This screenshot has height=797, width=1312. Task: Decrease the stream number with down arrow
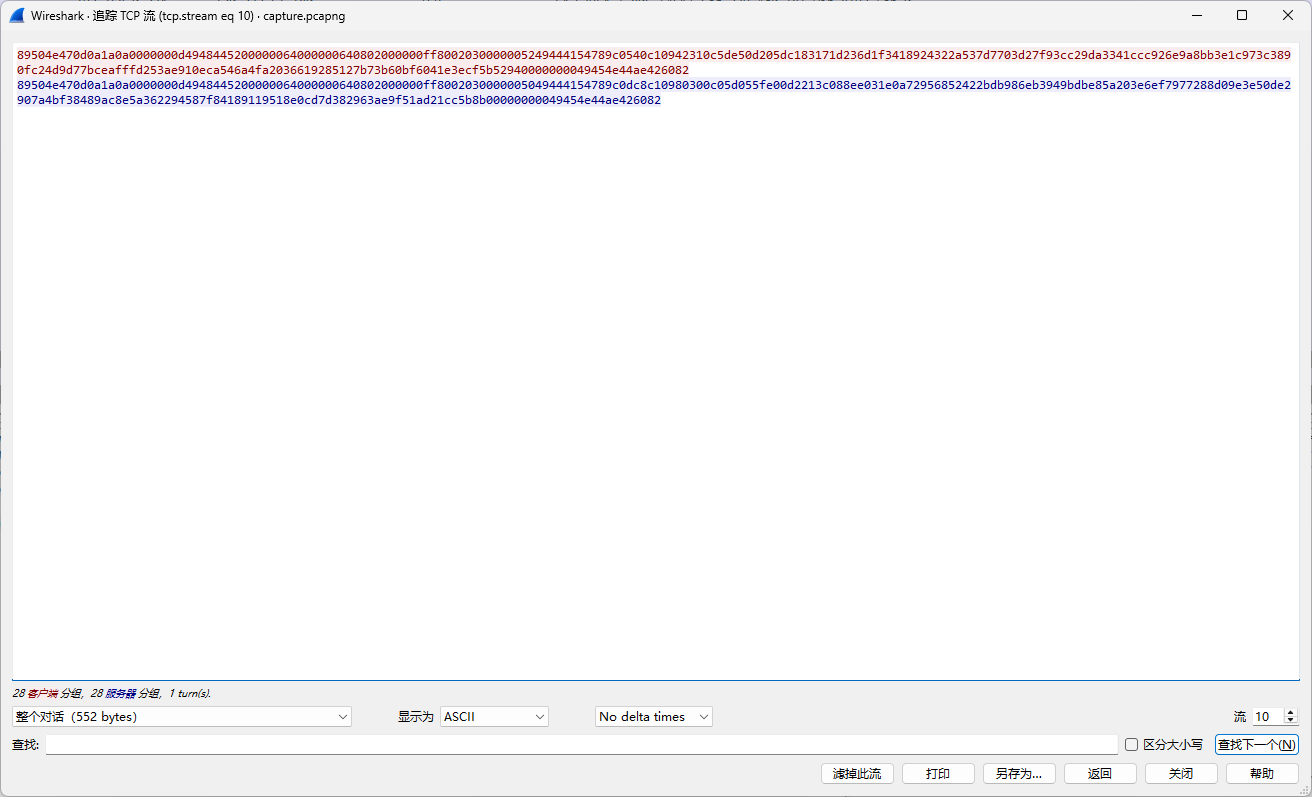[x=1290, y=721]
